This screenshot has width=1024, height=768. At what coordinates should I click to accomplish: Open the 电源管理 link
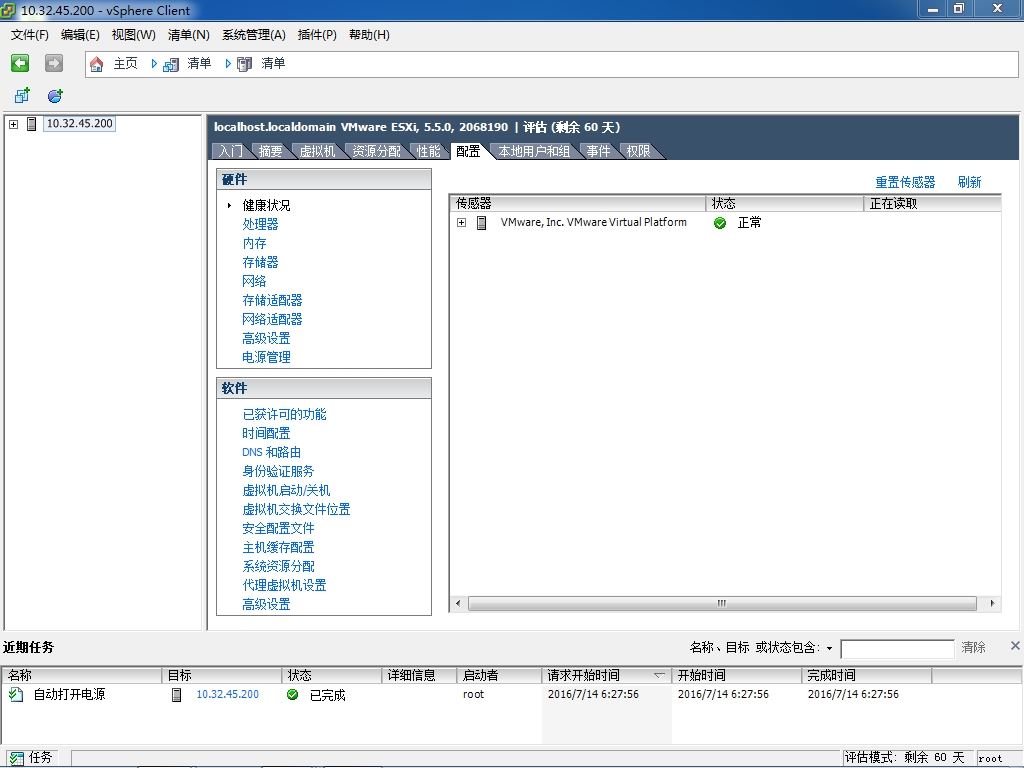[266, 357]
